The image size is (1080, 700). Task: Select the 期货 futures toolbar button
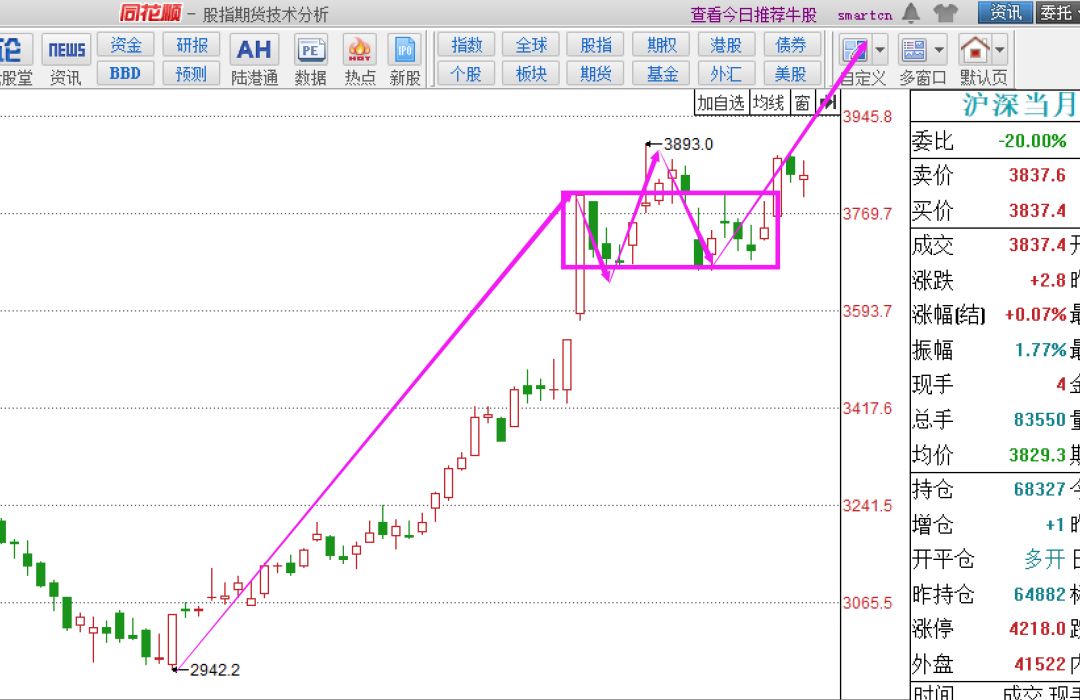pyautogui.click(x=596, y=74)
